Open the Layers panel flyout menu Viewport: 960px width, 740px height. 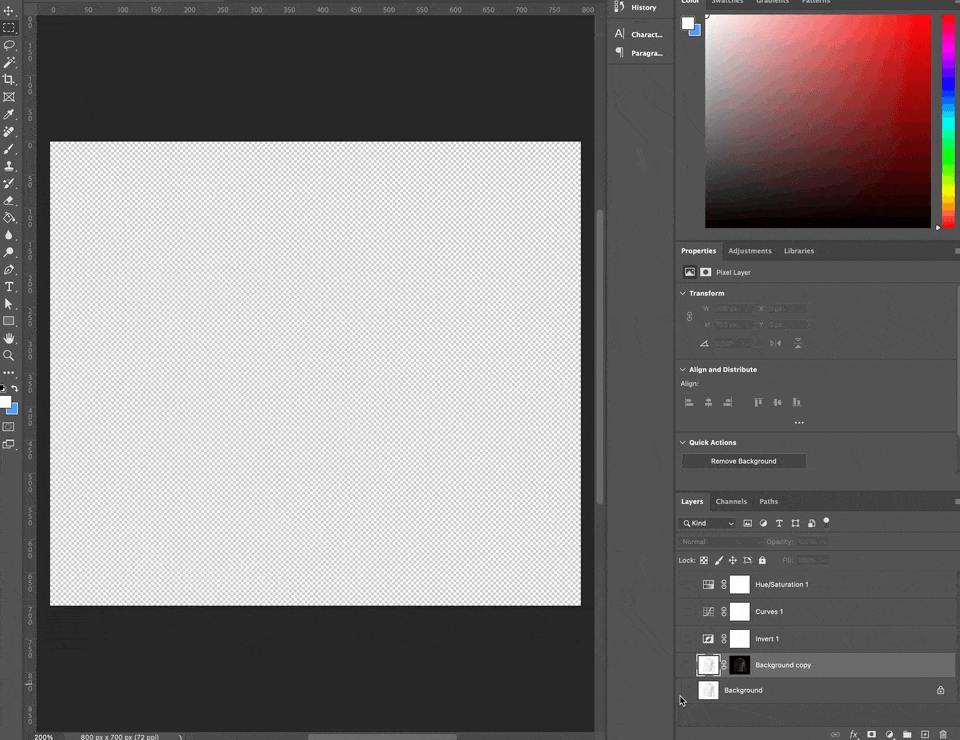click(957, 501)
